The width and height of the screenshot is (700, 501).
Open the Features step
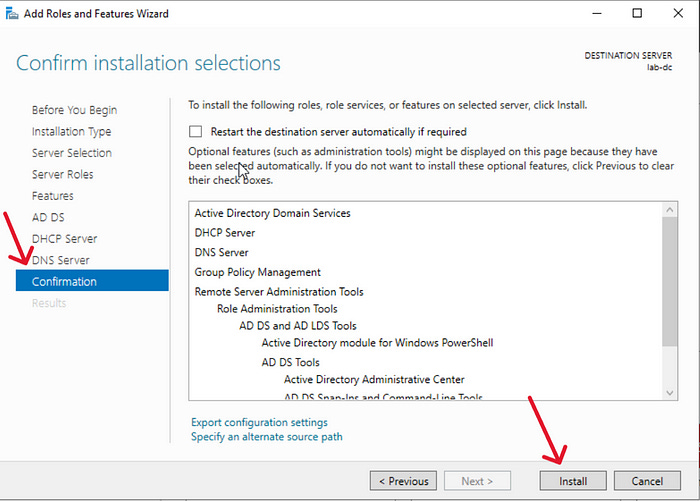53,196
